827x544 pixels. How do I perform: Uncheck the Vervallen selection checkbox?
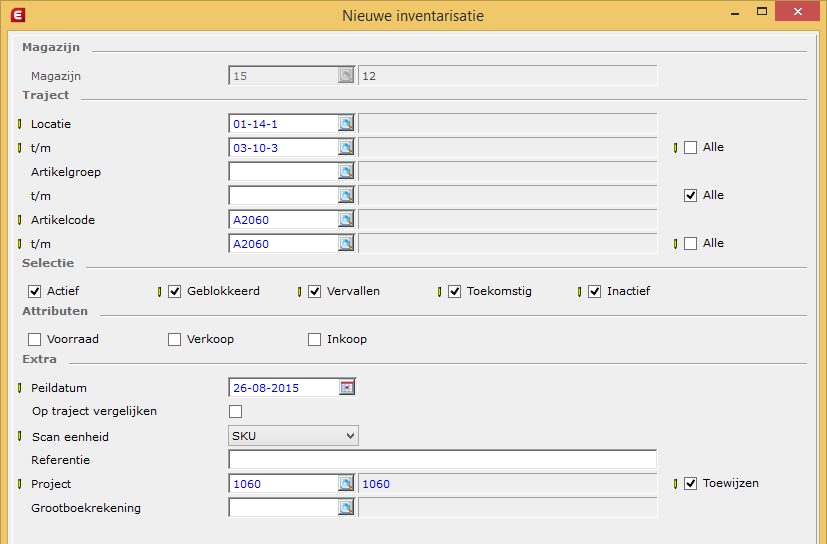click(x=314, y=291)
